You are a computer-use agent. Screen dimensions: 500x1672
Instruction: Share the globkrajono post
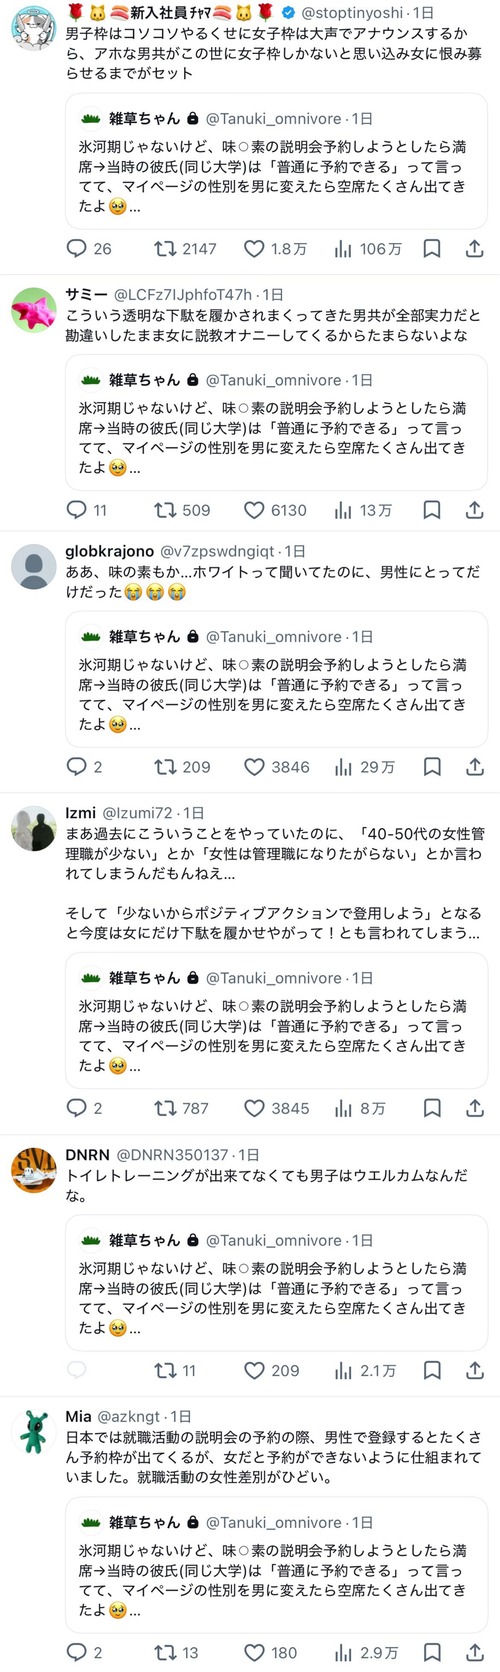[475, 767]
